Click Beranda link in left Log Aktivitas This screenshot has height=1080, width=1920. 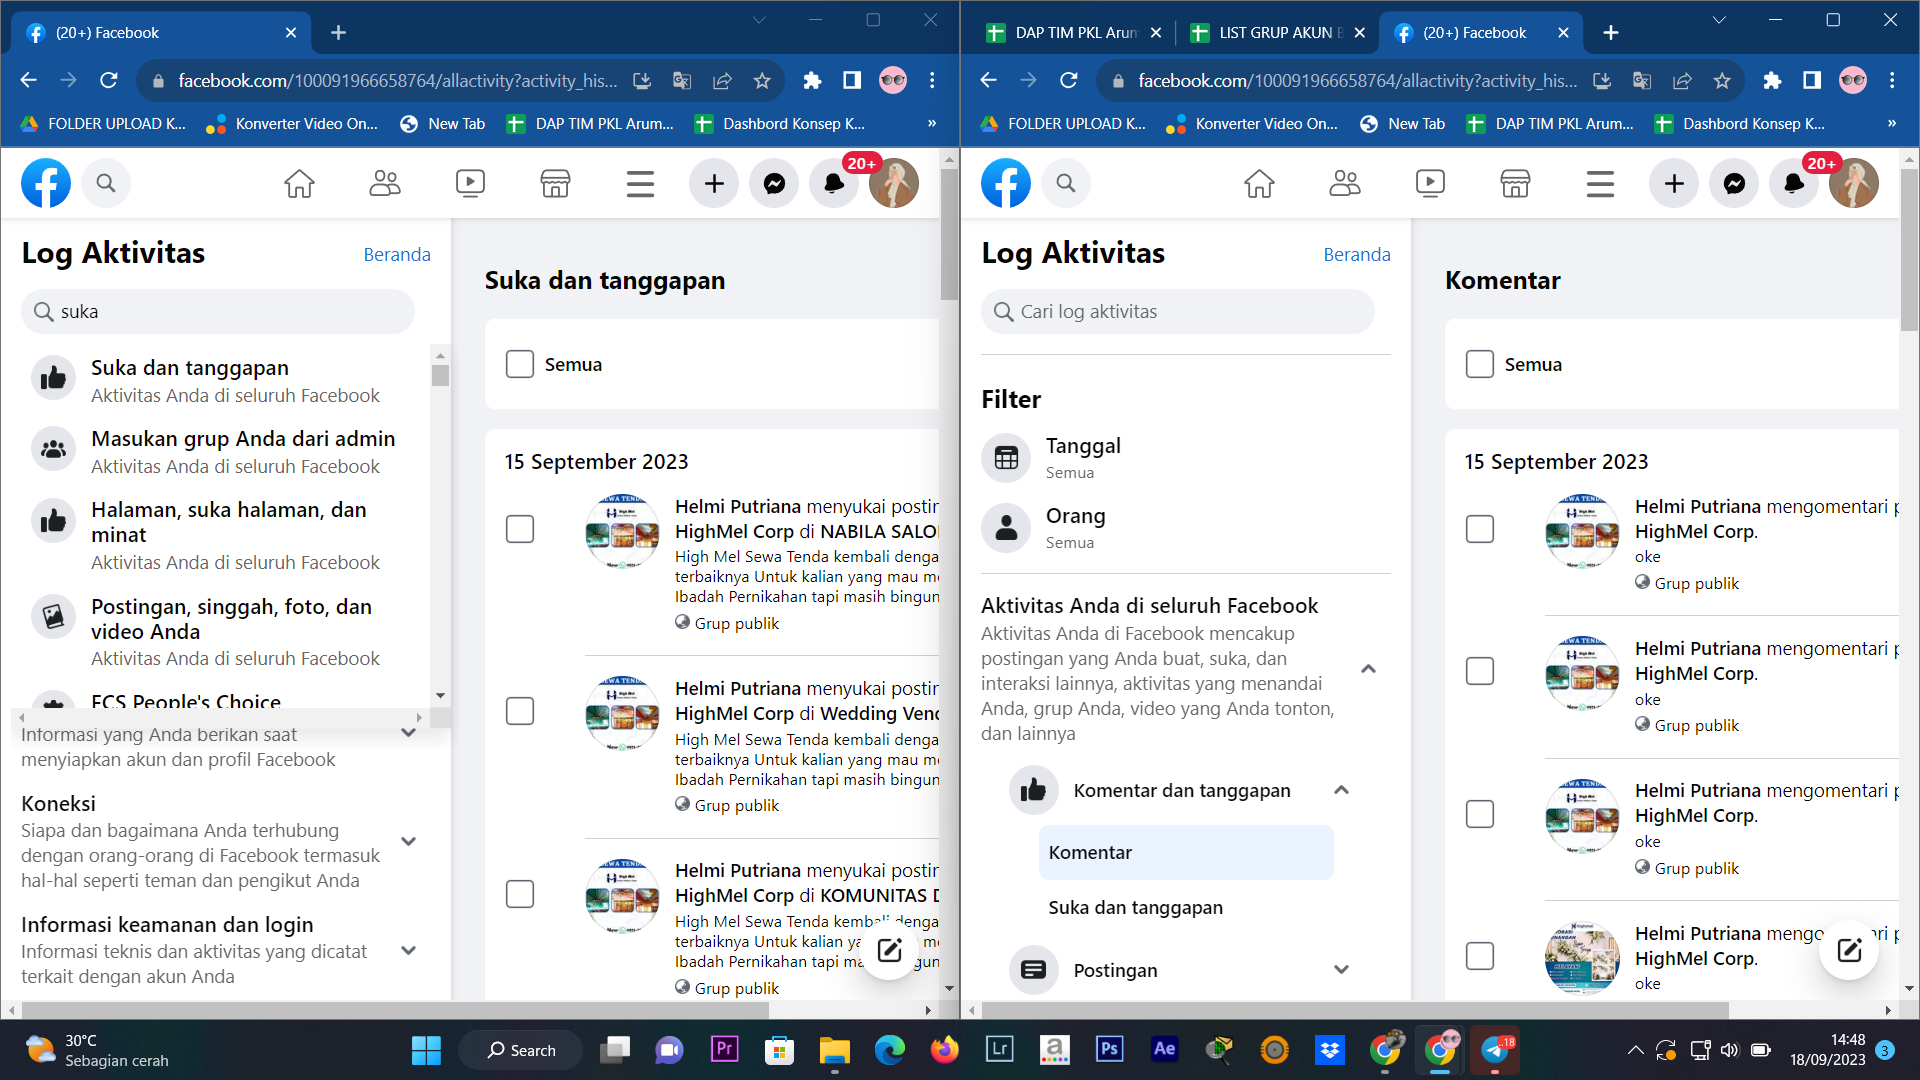(x=397, y=255)
